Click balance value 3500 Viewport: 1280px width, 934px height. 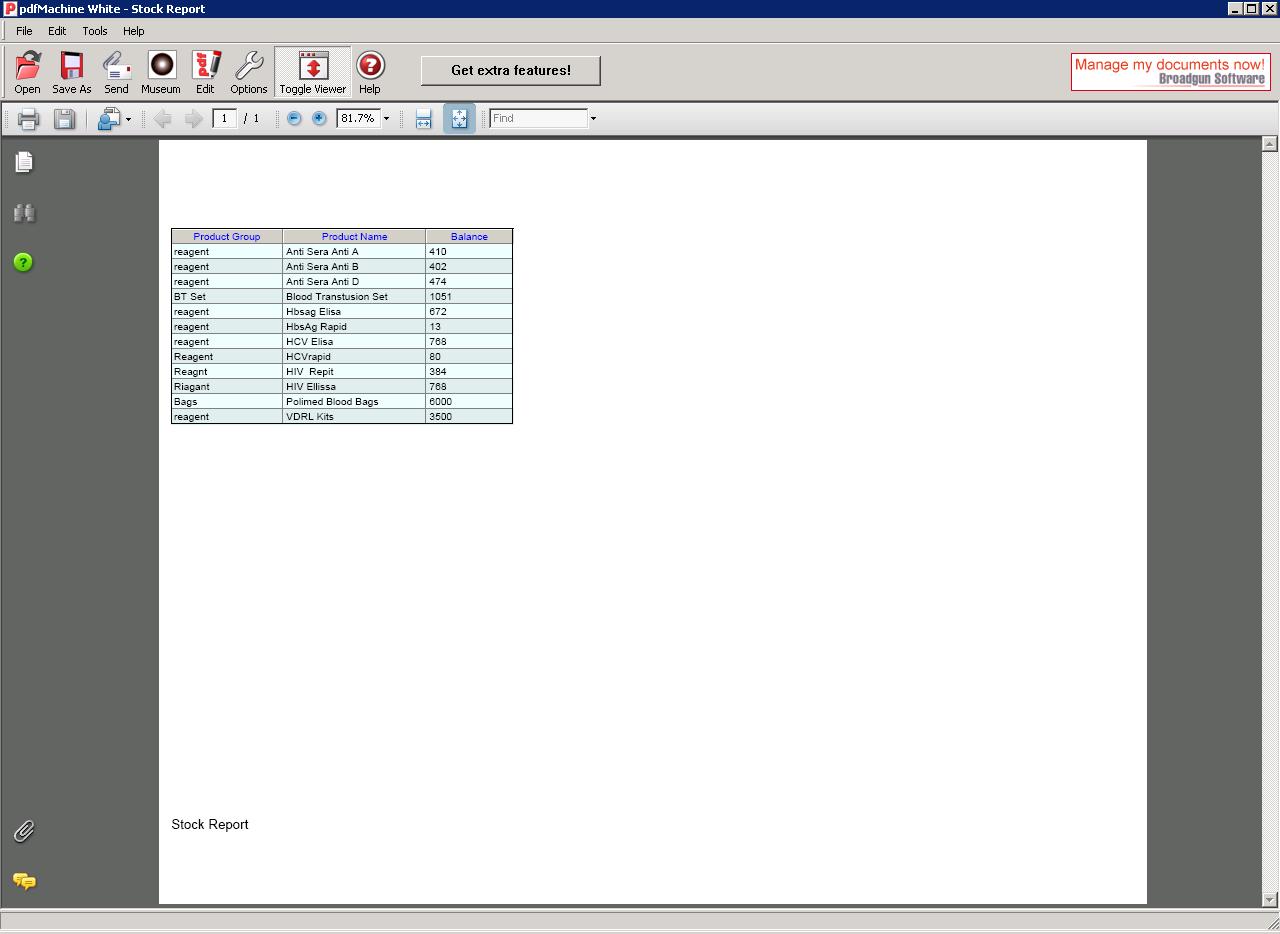pos(440,417)
